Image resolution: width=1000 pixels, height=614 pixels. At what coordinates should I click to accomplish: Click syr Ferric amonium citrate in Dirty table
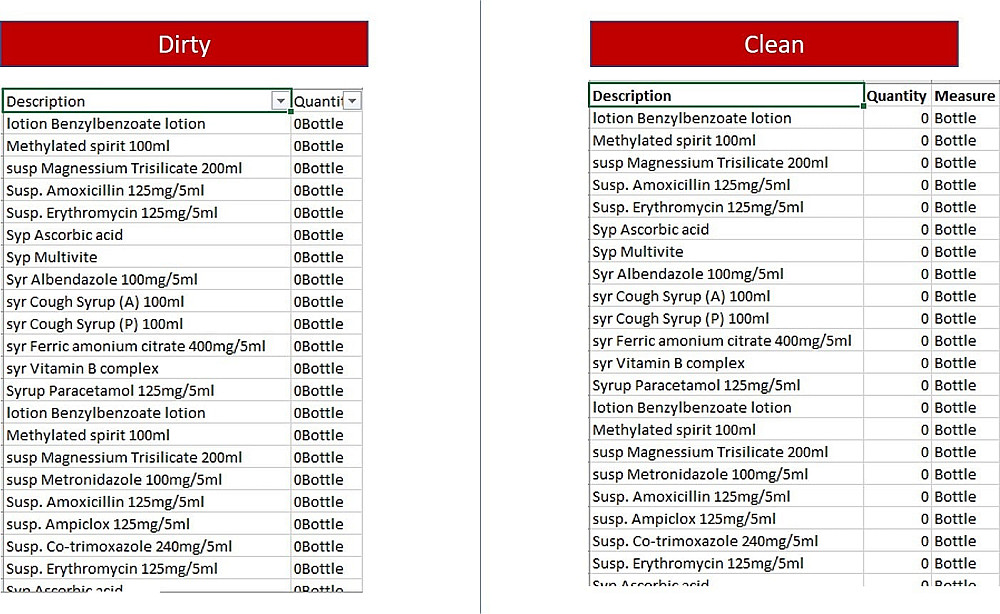tap(147, 346)
